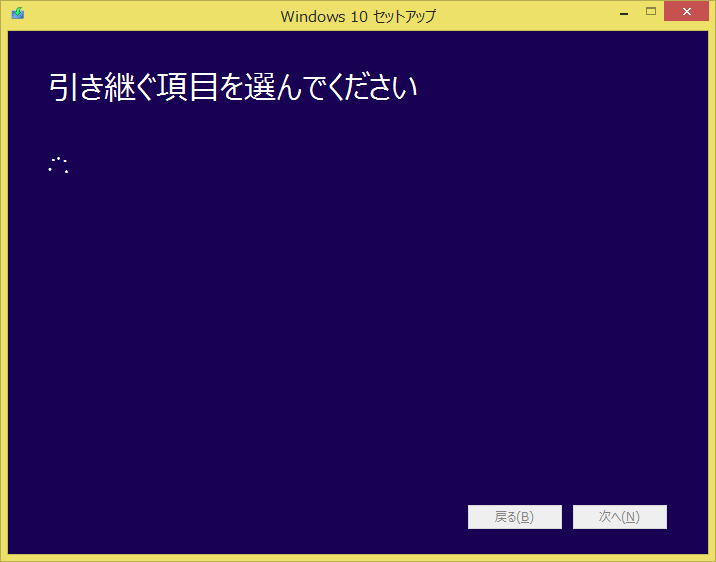
Task: Click the 次へ(N) next button
Action: click(x=620, y=517)
